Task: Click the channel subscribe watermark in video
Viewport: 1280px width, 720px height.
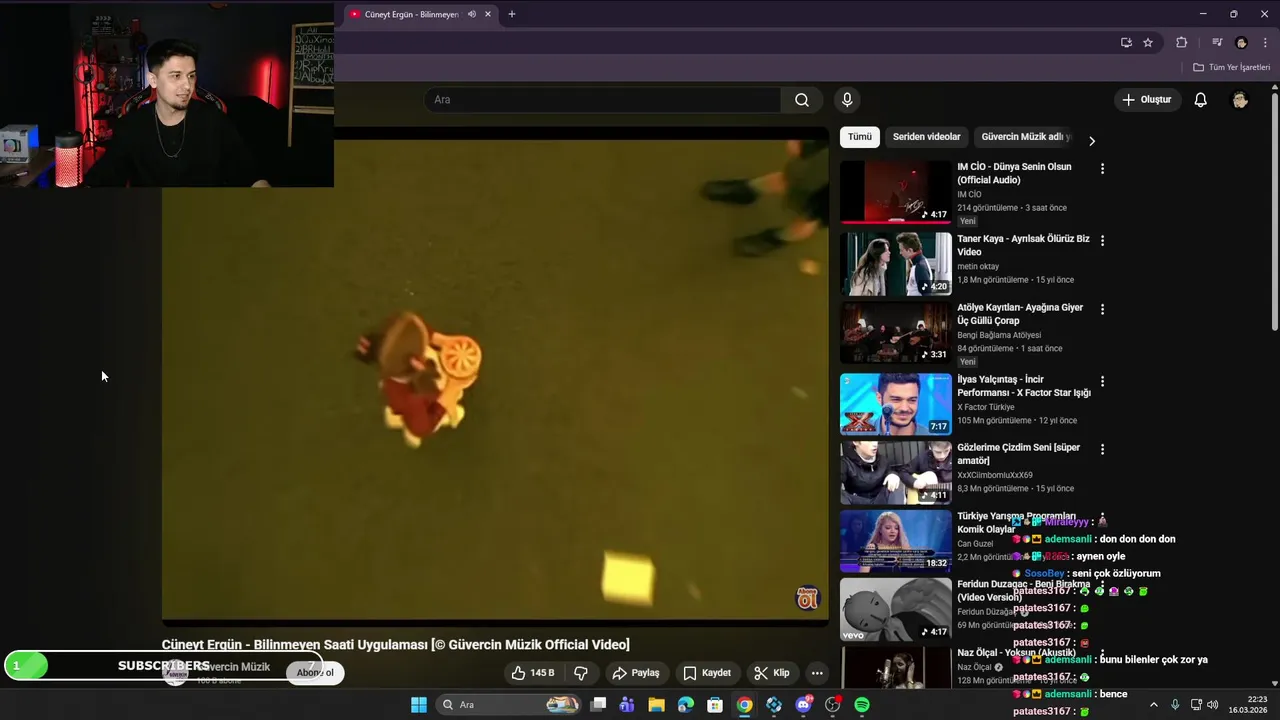Action: 807,598
